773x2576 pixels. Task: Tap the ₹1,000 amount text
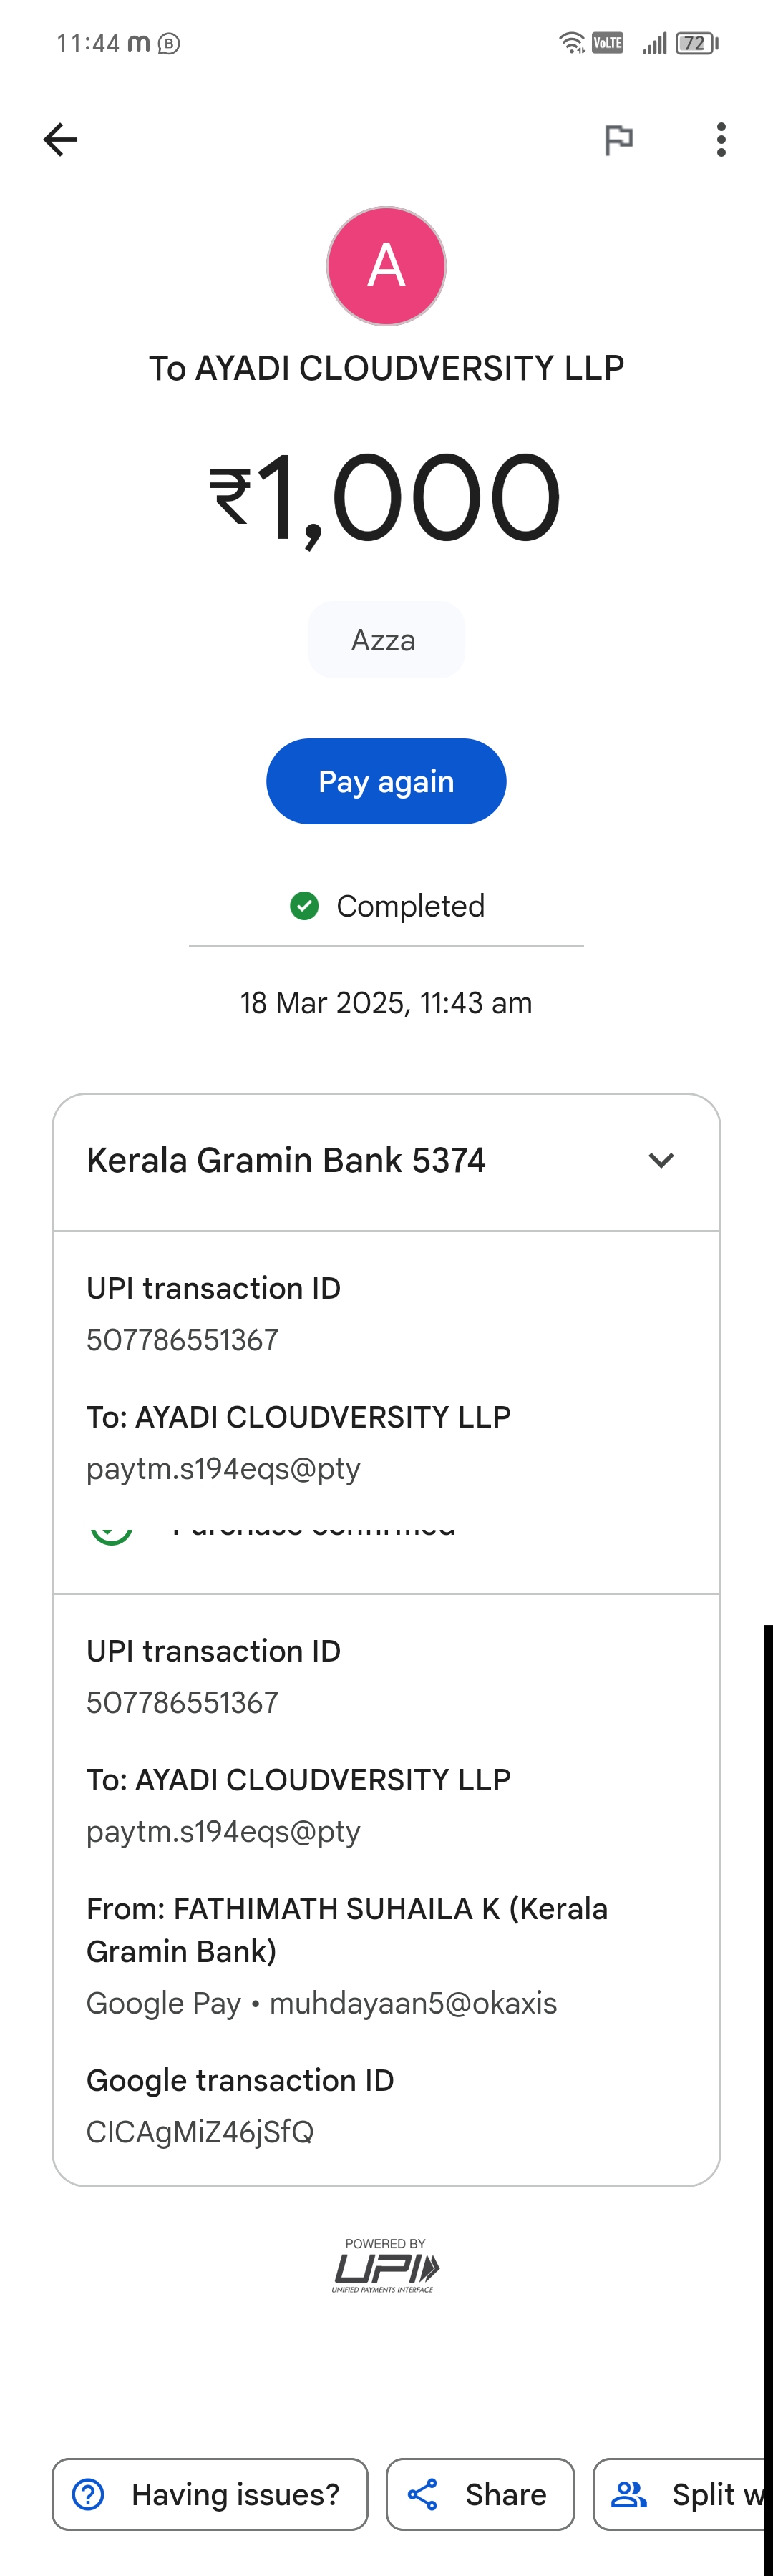[x=386, y=497]
